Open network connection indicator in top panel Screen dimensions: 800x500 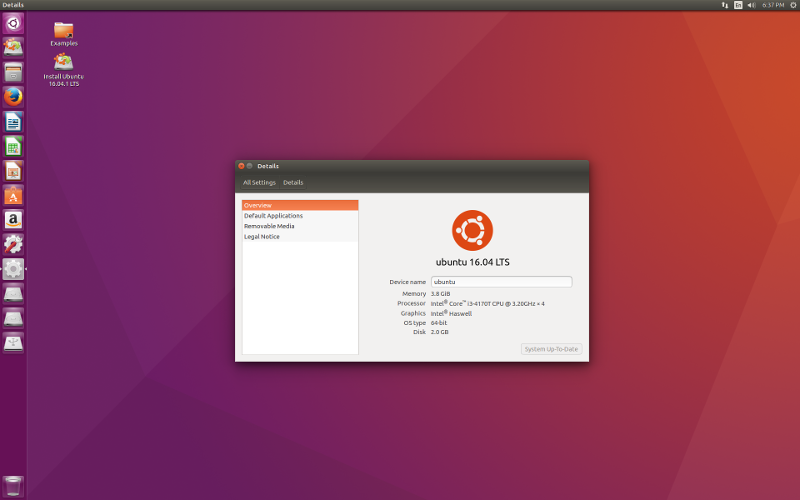pos(724,5)
